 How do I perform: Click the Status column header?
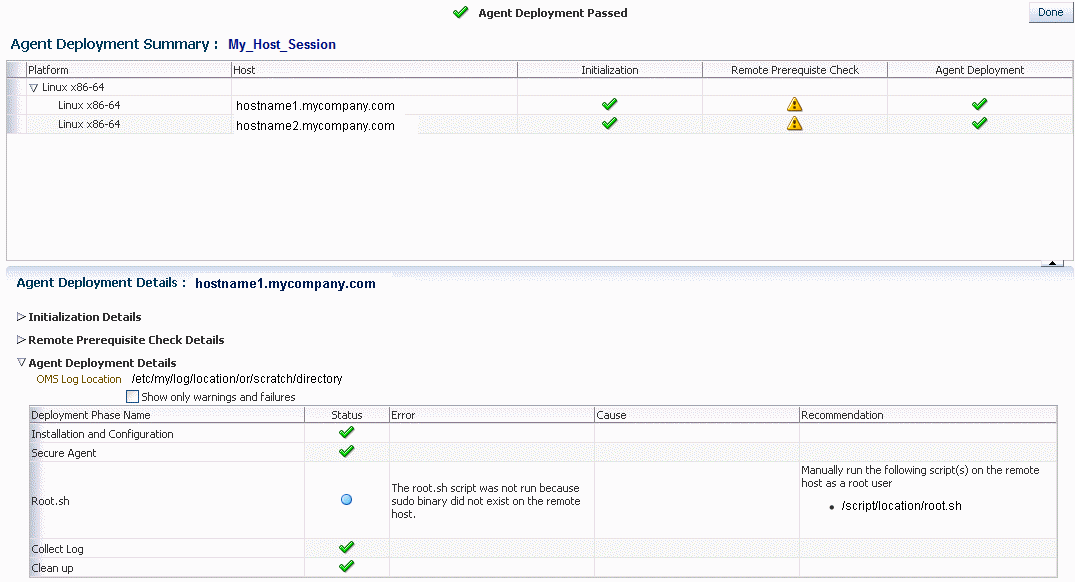click(x=346, y=415)
